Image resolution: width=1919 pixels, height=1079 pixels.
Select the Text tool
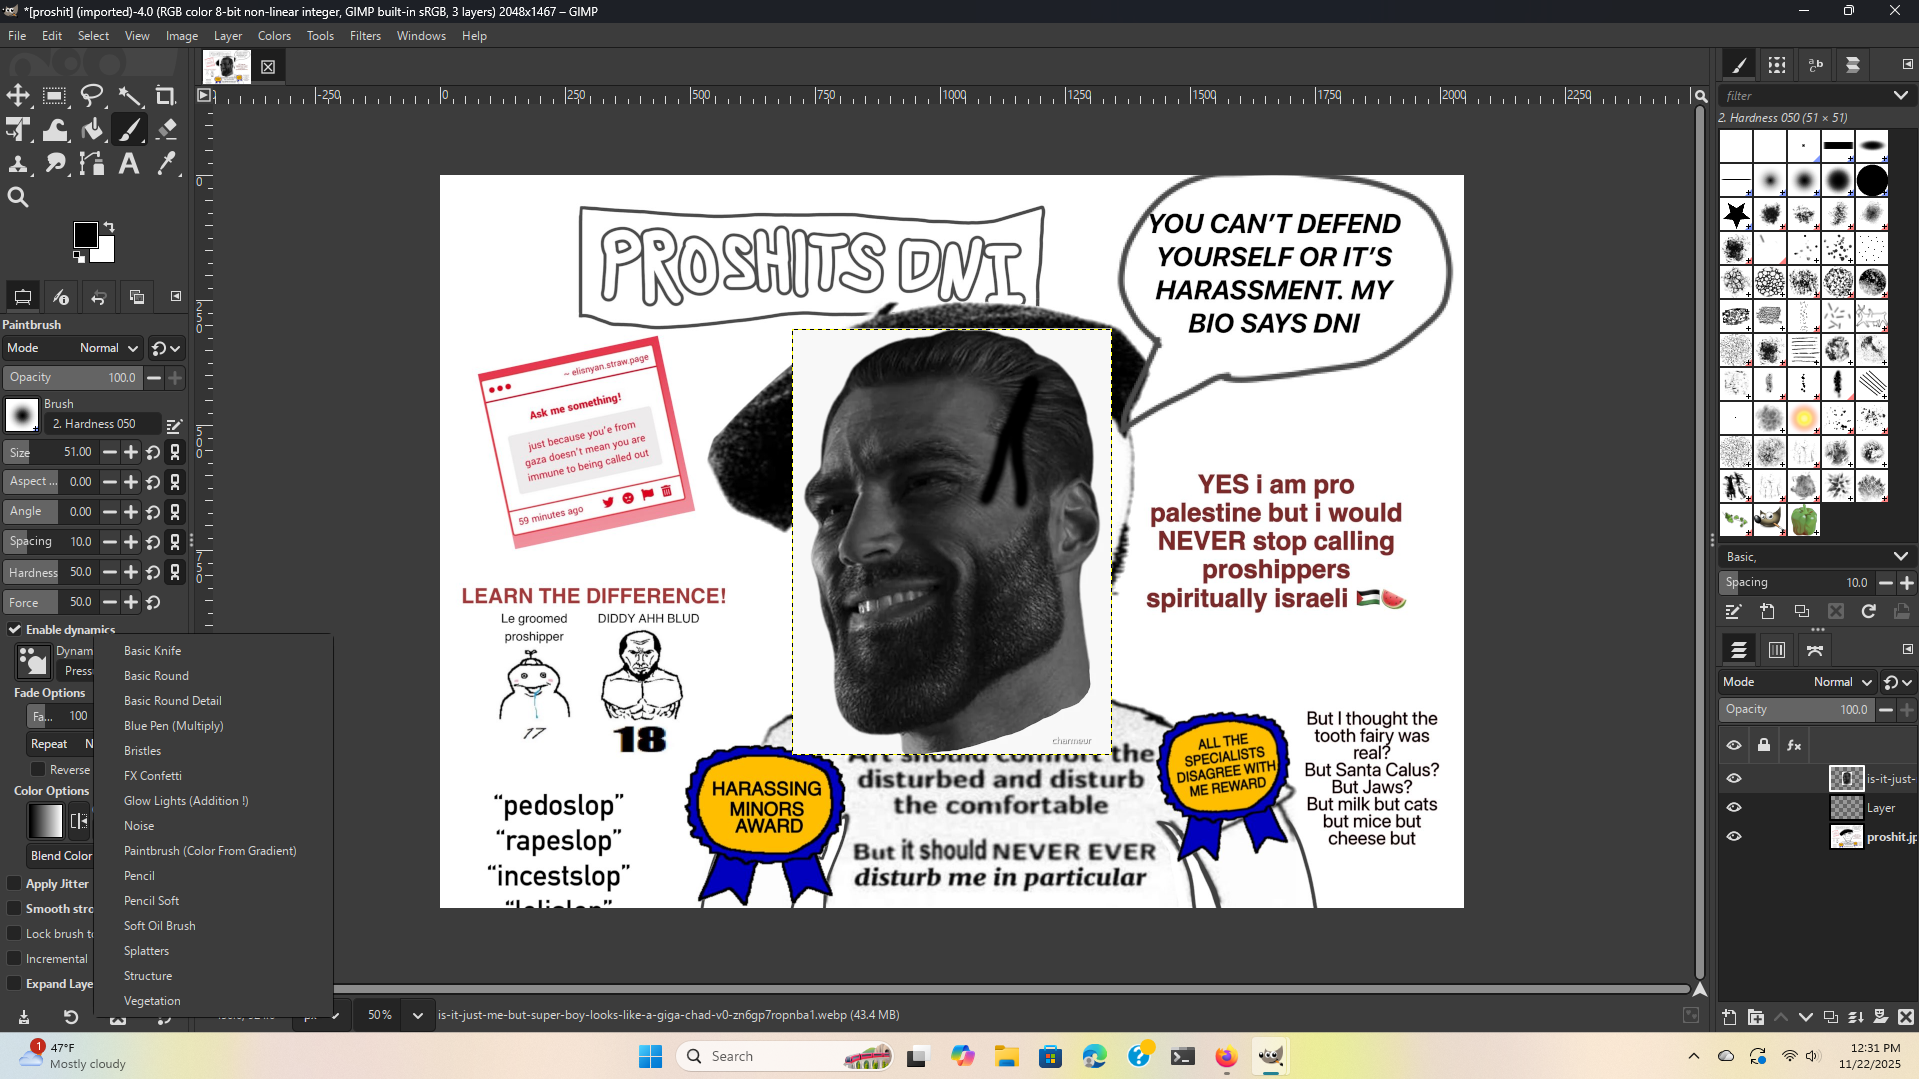(129, 164)
